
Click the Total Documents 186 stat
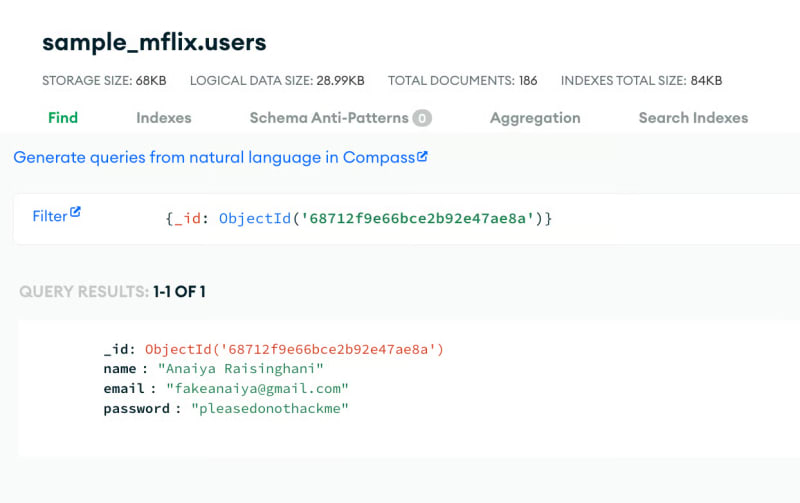[462, 80]
